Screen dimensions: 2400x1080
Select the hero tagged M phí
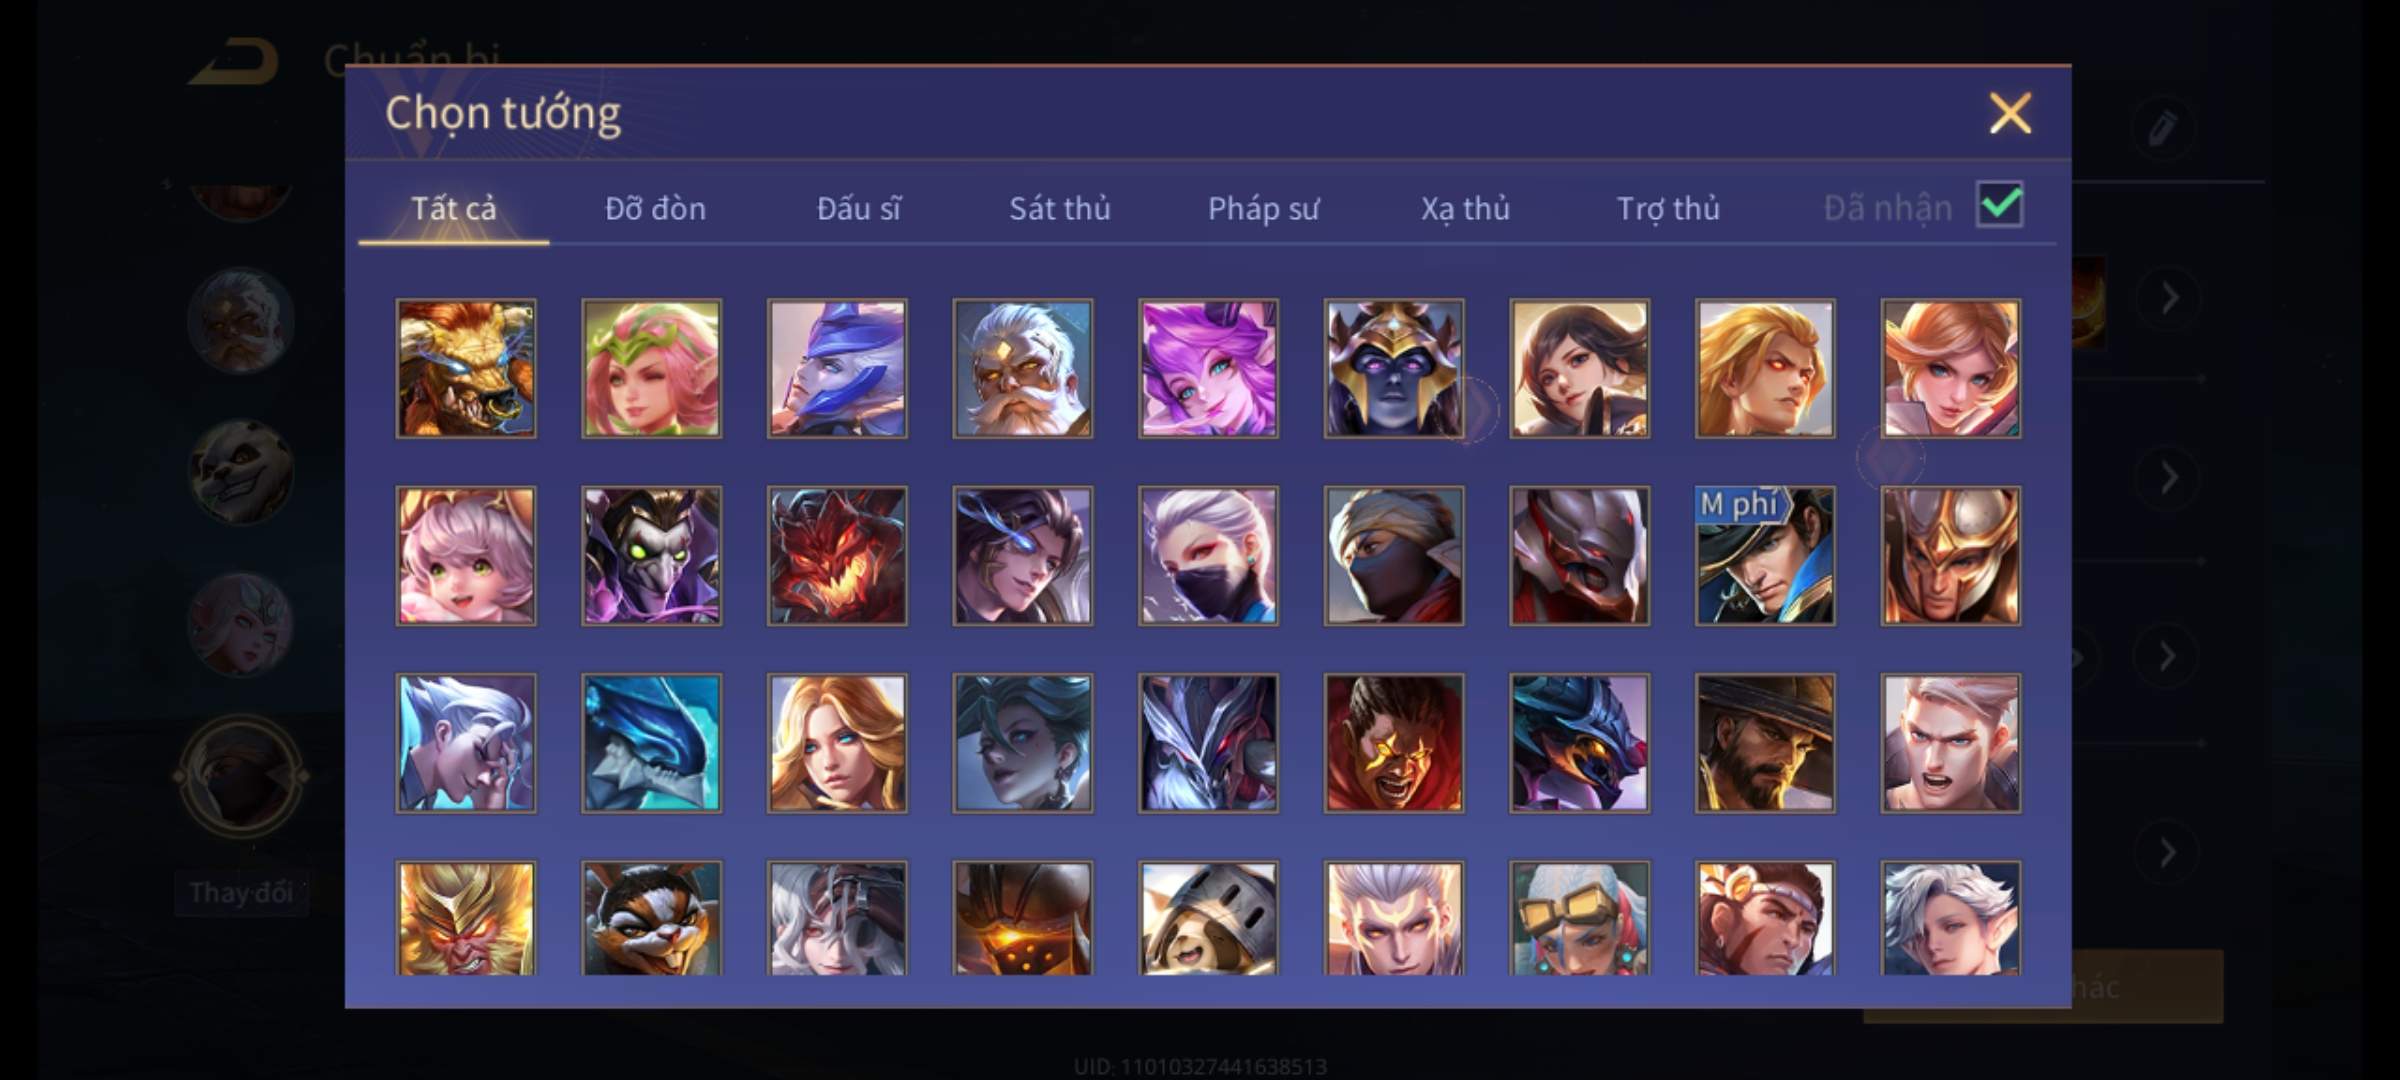[1765, 556]
